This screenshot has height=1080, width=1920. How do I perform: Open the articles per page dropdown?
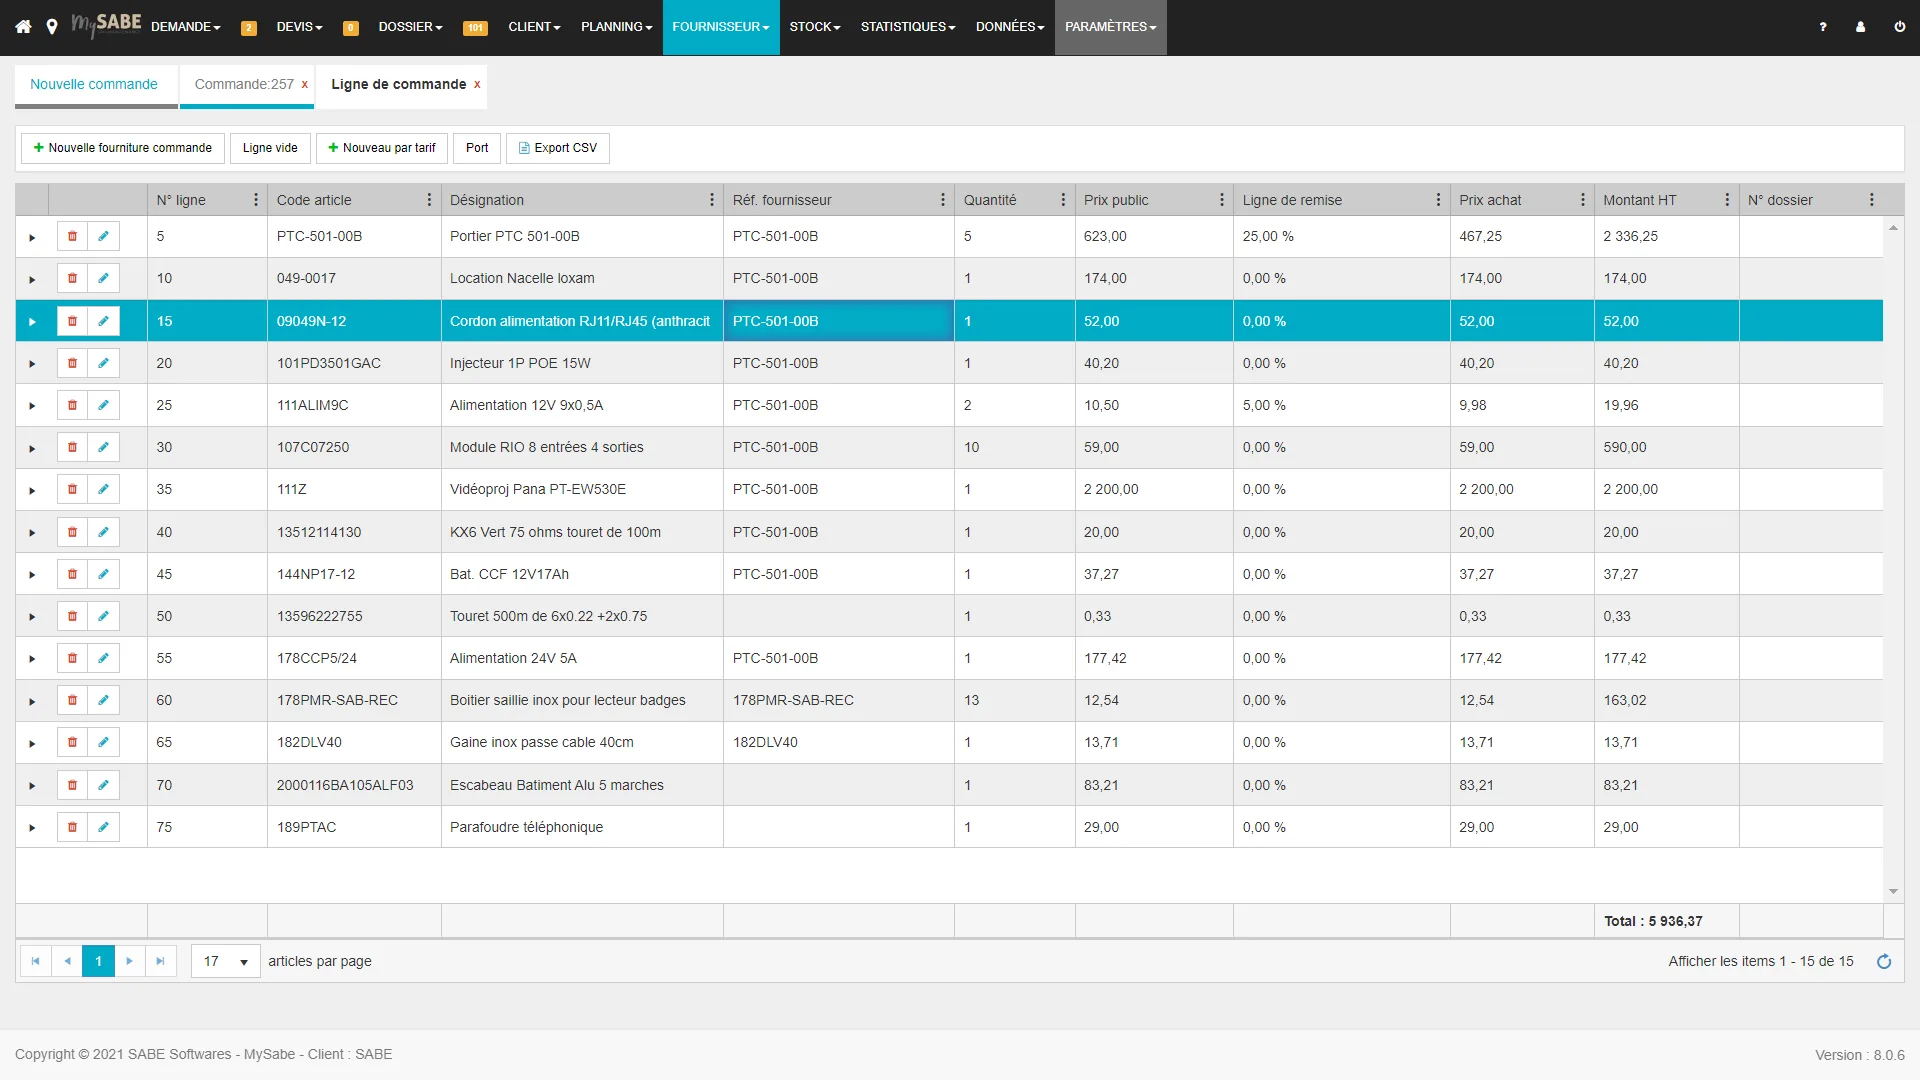[226, 961]
